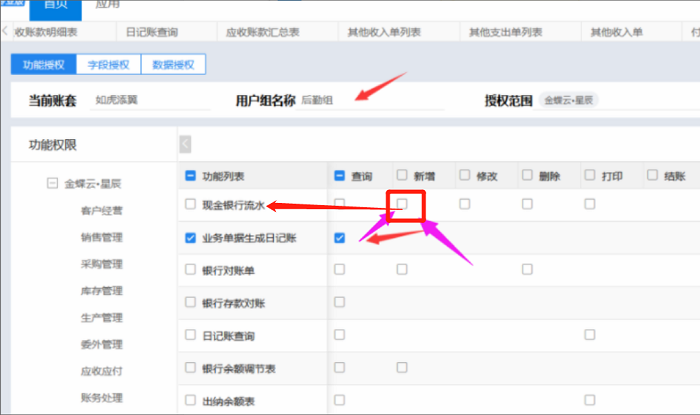The width and height of the screenshot is (700, 415).
Task: Click the 现金银行流水 function name
Action: pyautogui.click(x=233, y=205)
